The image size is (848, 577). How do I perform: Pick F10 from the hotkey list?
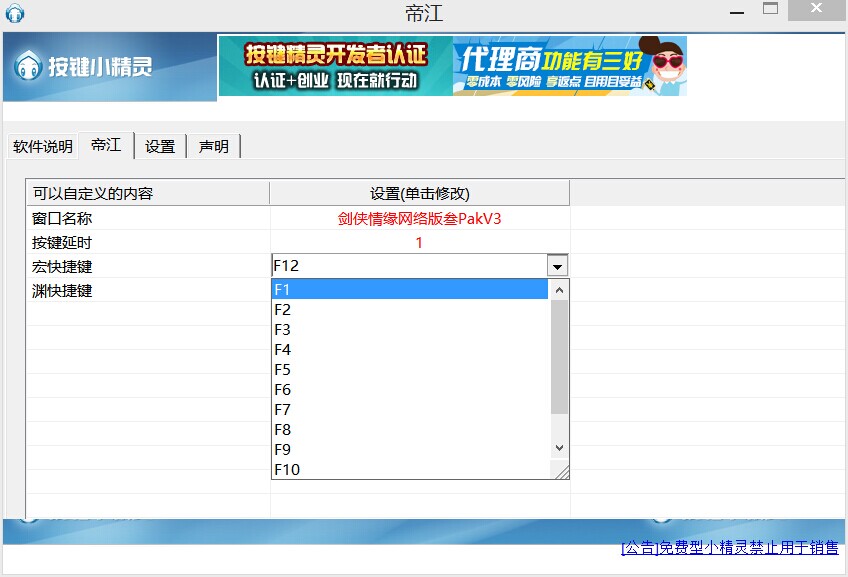[x=410, y=469]
